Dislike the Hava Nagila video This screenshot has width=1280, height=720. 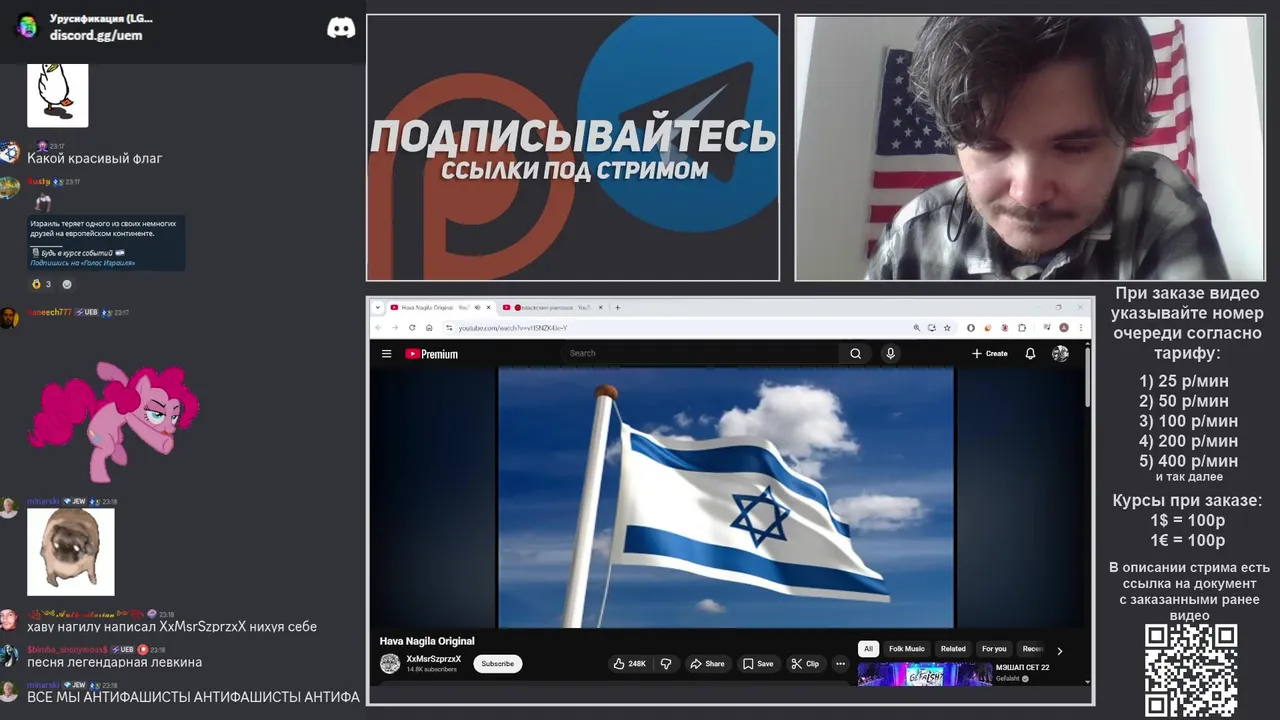(x=665, y=663)
